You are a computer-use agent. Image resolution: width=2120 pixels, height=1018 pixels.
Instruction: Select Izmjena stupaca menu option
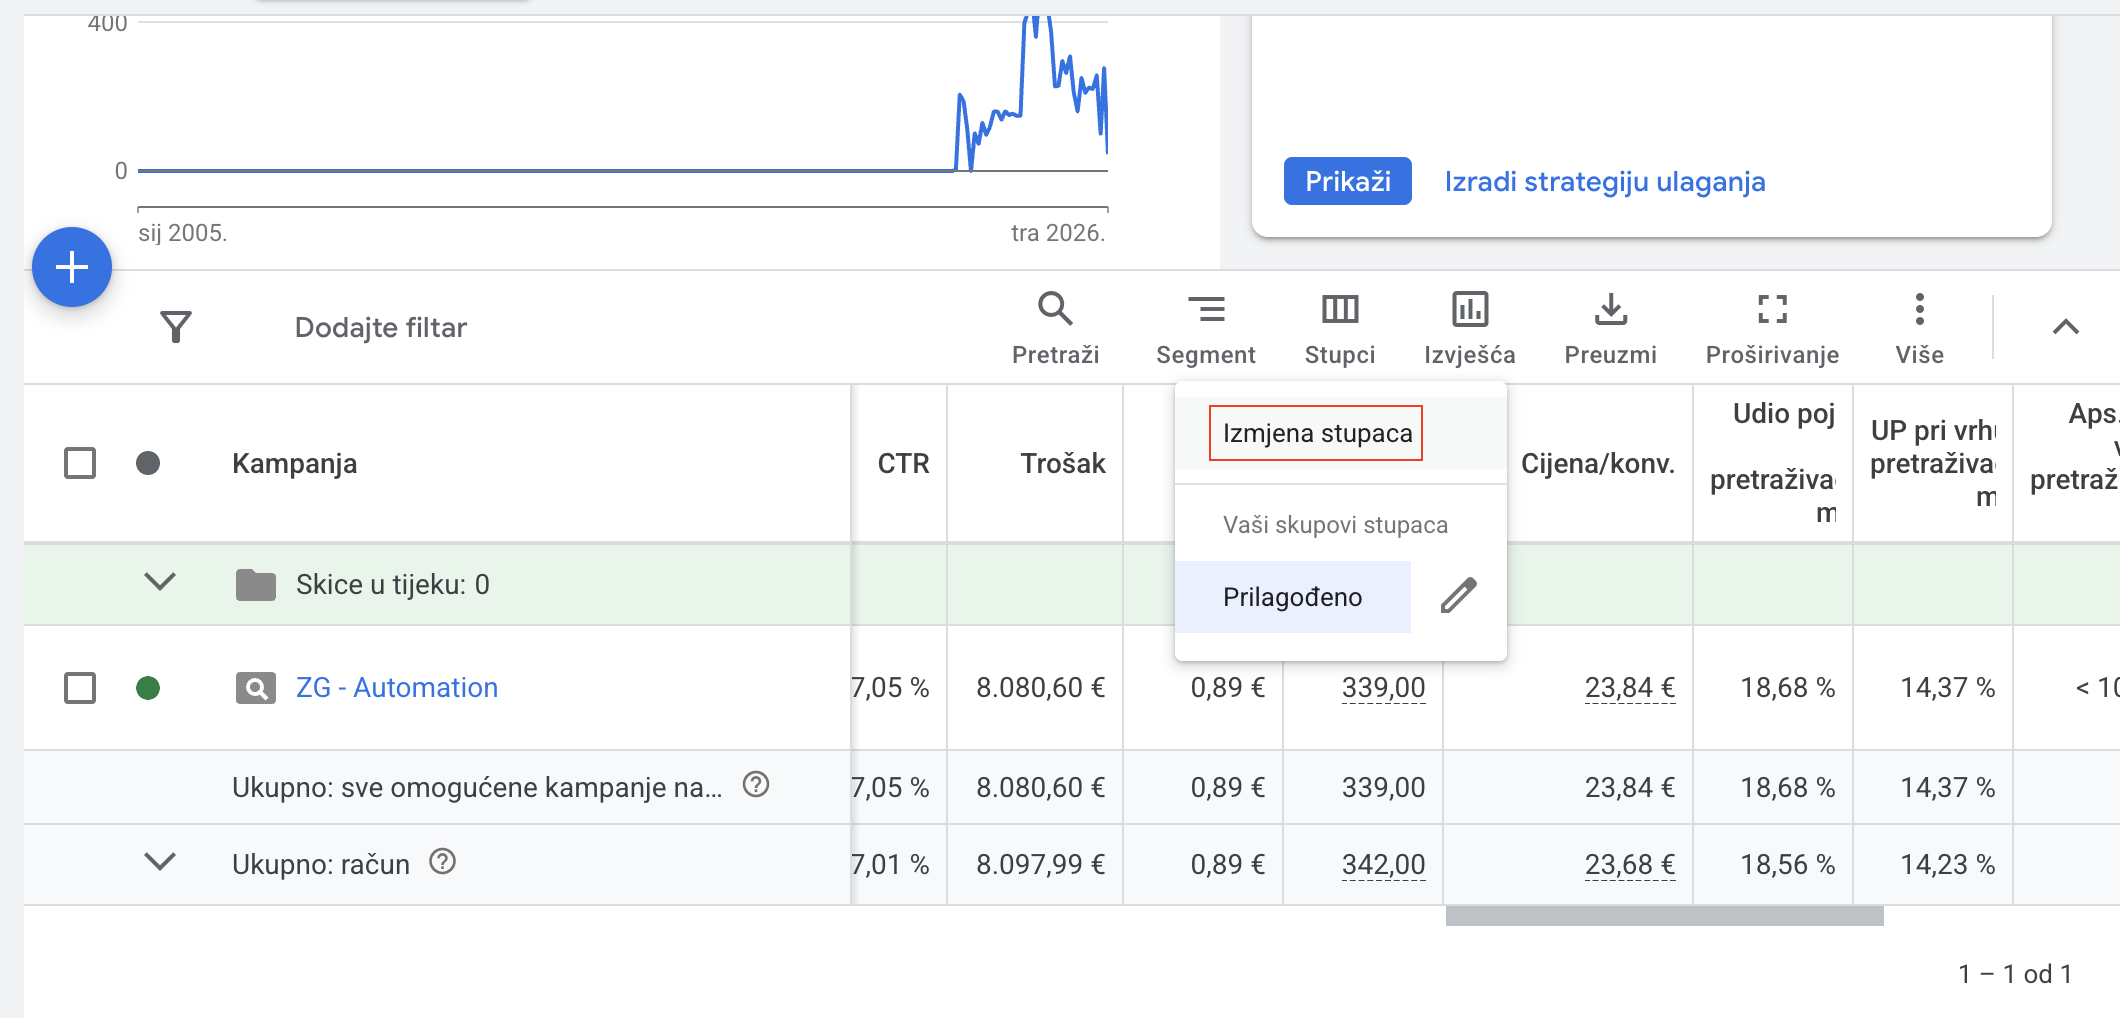pos(1316,433)
